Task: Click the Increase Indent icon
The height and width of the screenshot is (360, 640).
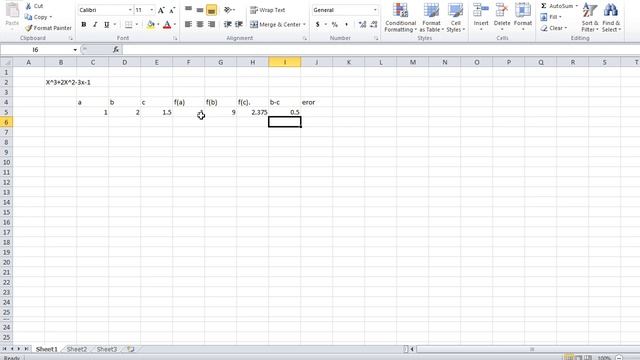Action: 239,24
